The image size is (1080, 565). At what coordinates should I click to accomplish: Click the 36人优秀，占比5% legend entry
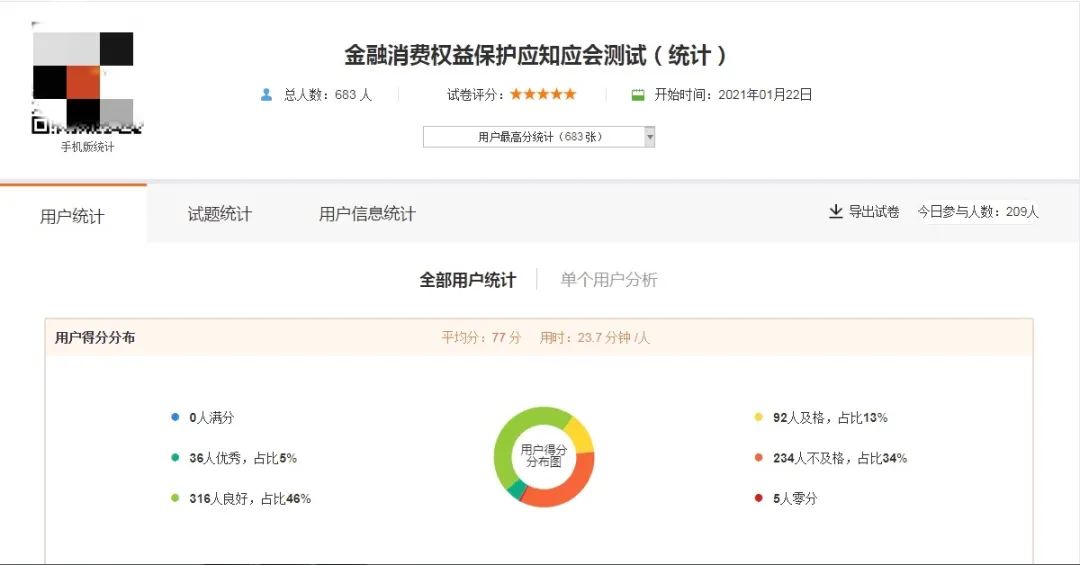click(243, 458)
